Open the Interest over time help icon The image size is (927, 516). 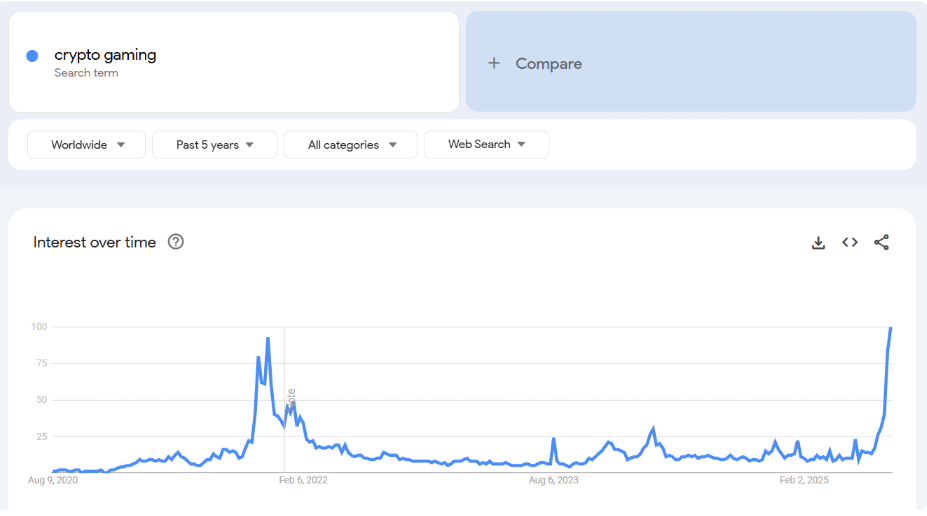pyautogui.click(x=176, y=242)
